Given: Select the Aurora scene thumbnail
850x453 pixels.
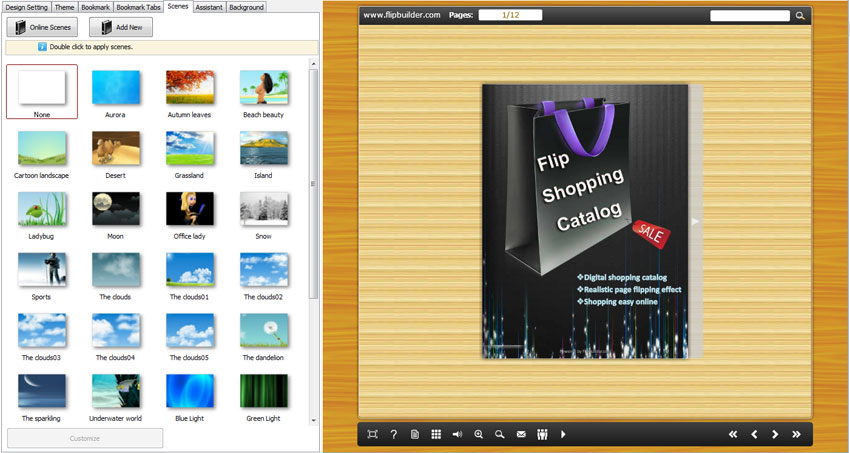Looking at the screenshot, I should click(x=115, y=89).
